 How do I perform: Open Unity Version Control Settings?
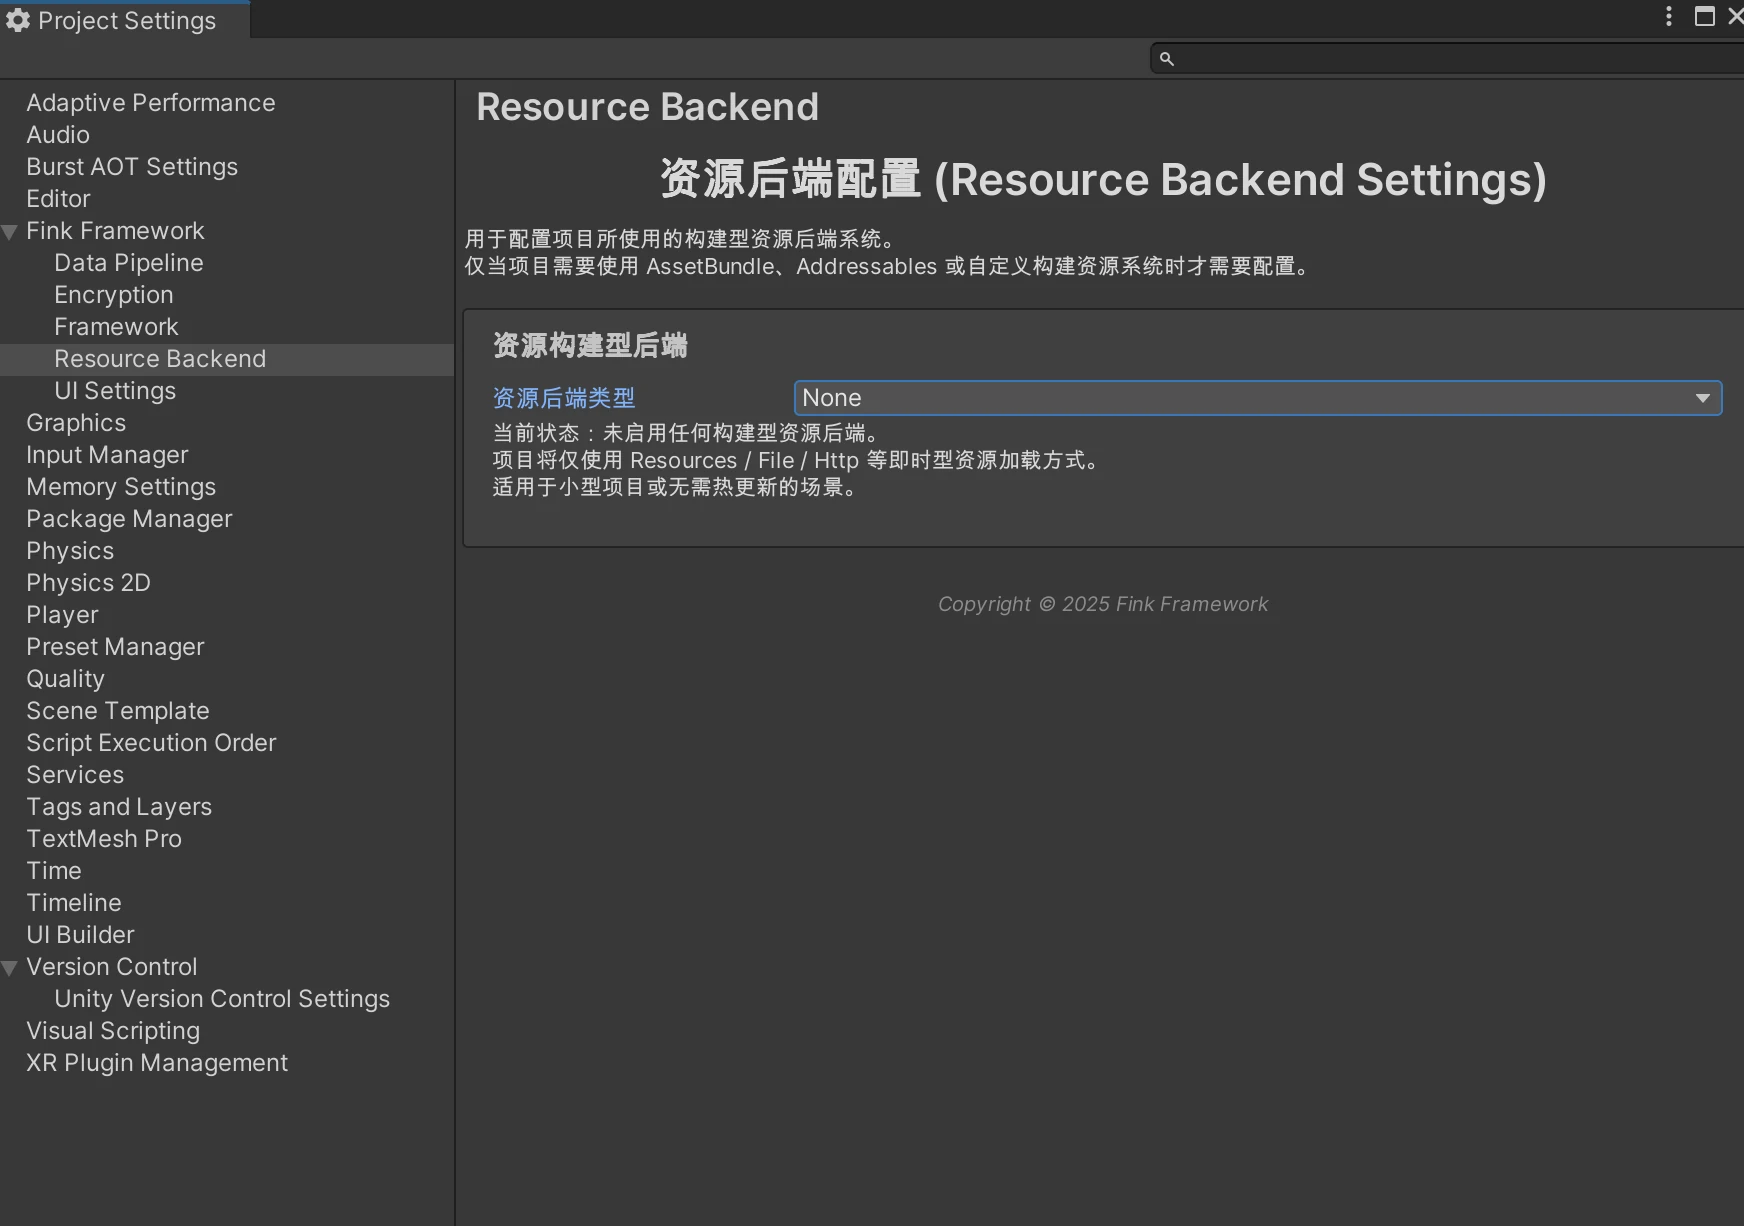221,999
